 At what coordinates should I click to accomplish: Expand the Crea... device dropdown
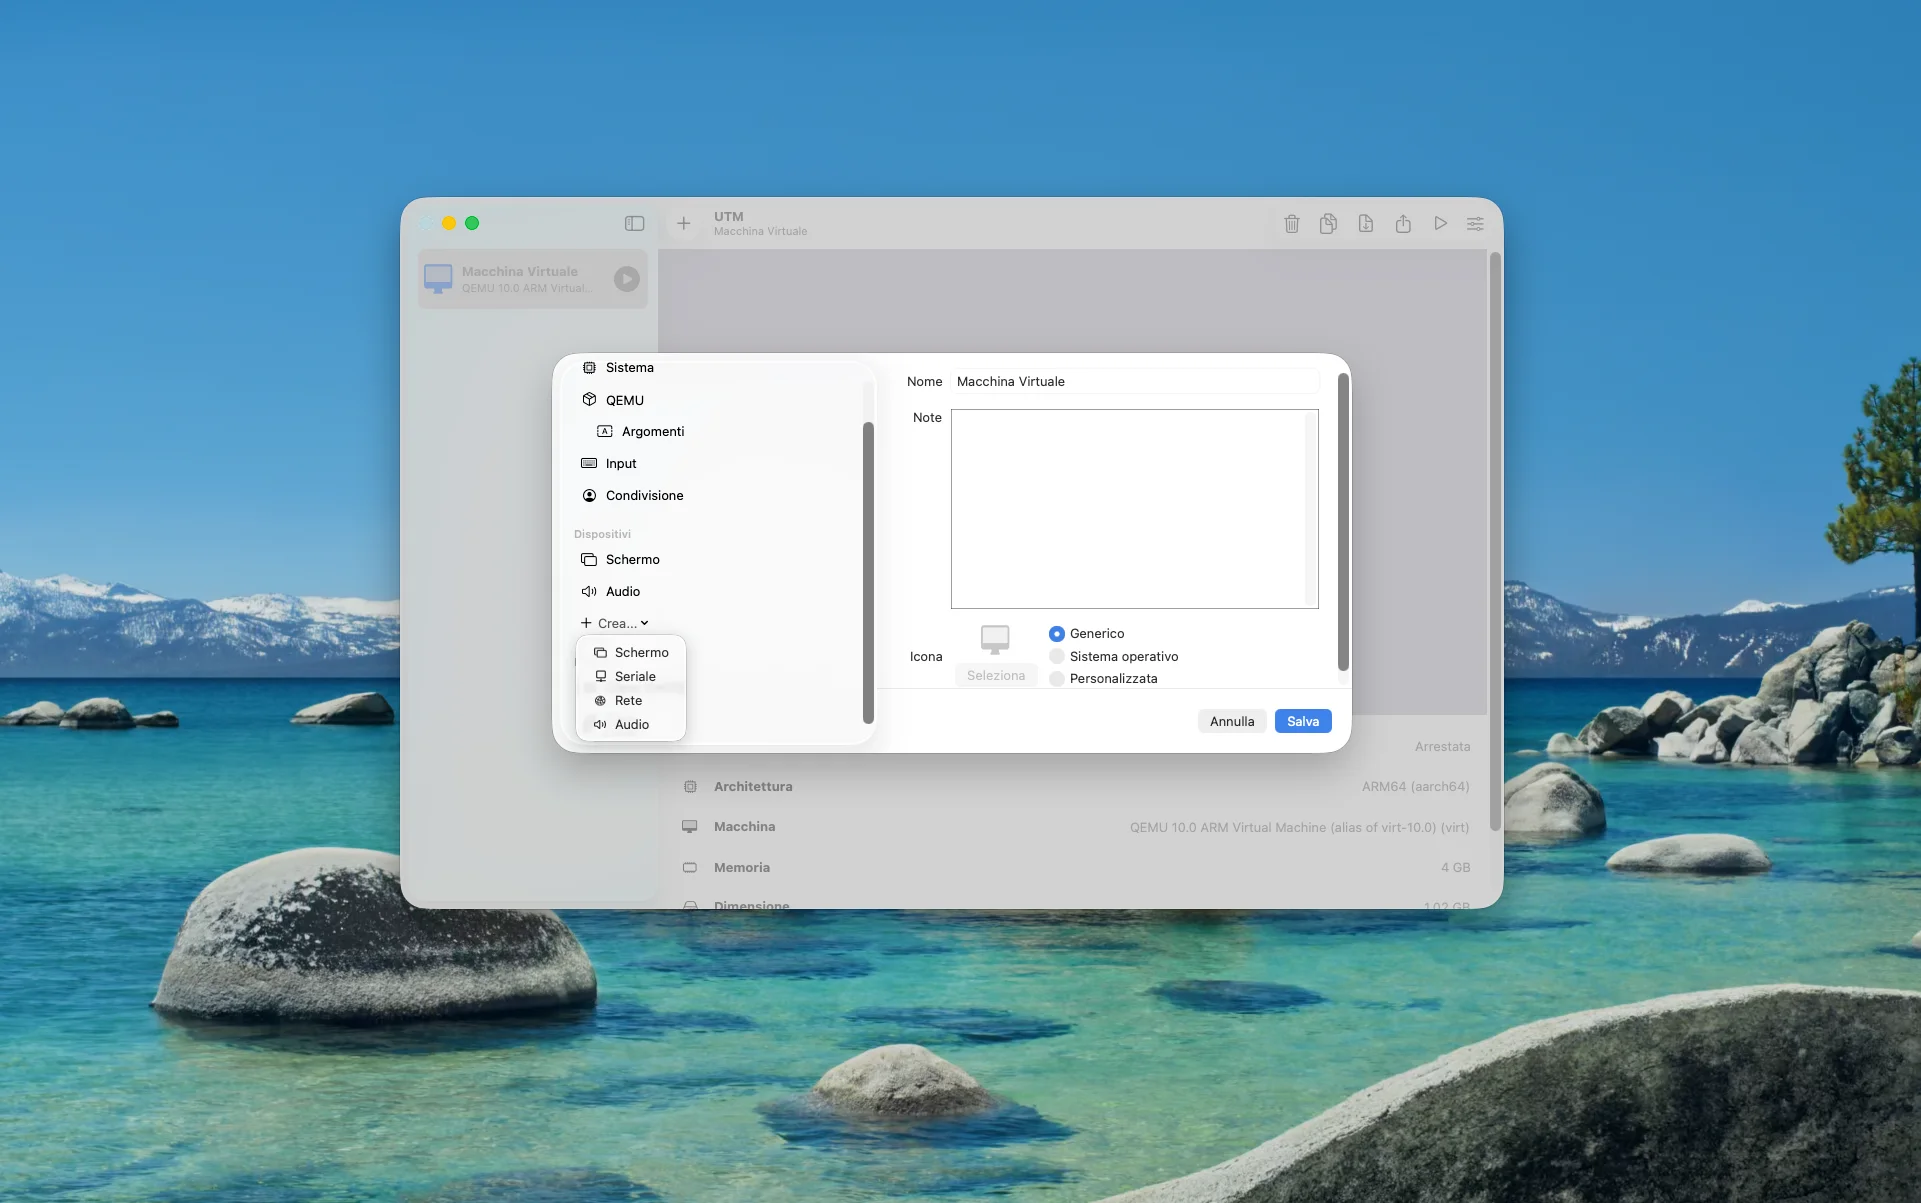615,622
